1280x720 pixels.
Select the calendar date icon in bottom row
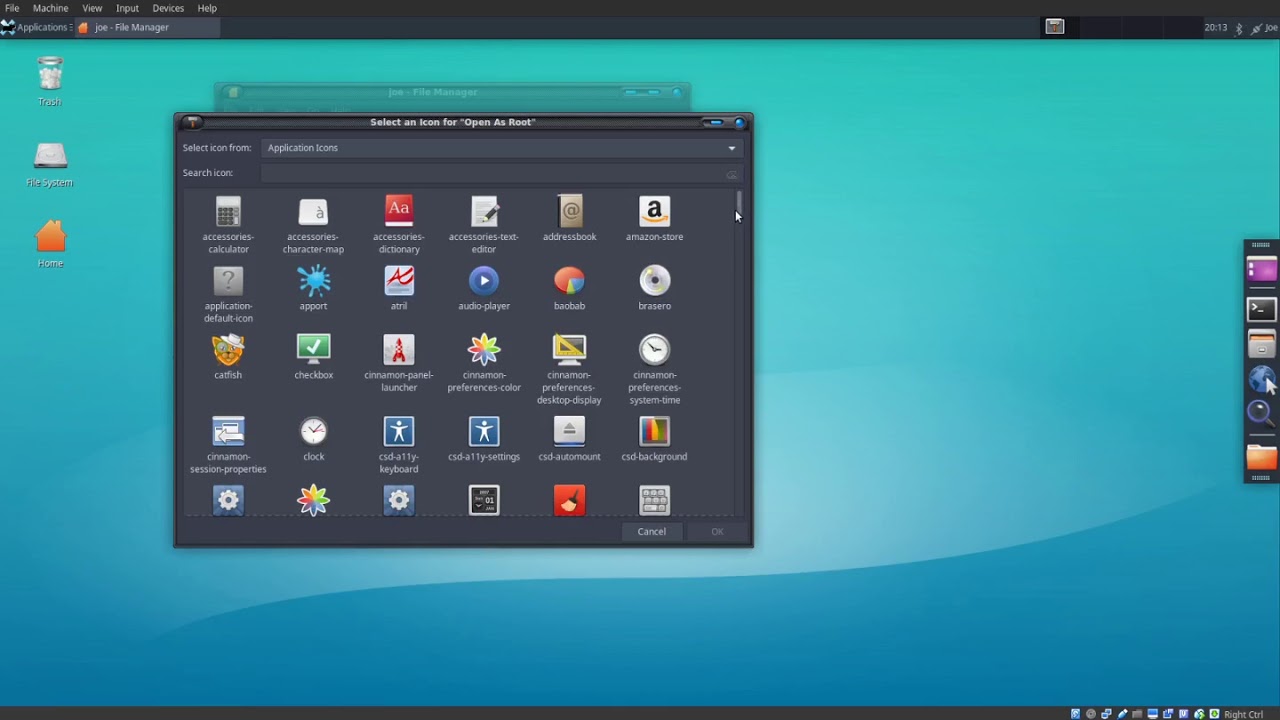click(484, 500)
